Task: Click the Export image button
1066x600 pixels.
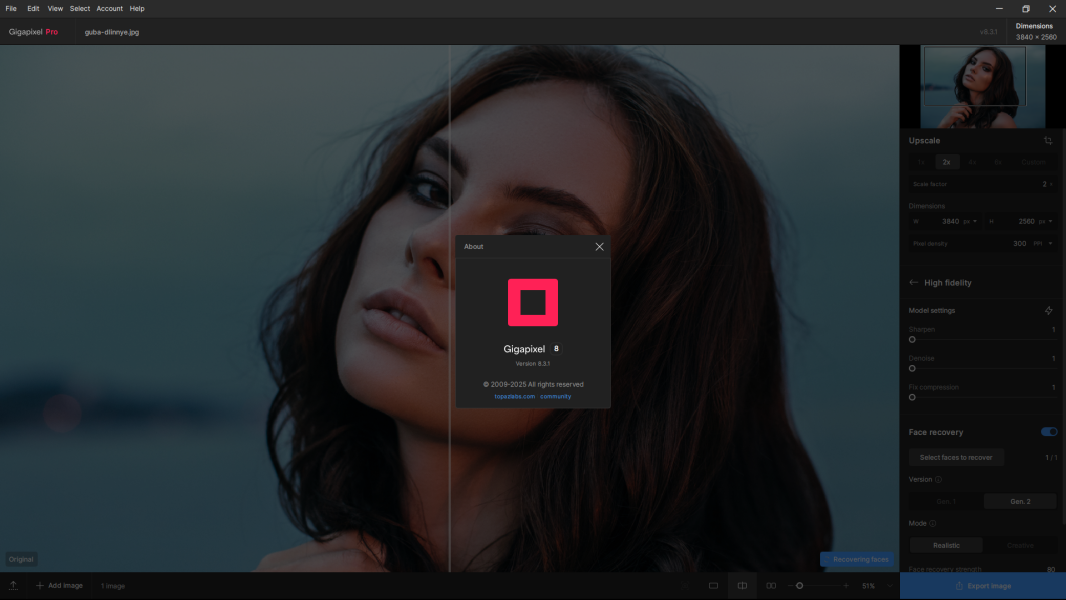Action: point(982,586)
